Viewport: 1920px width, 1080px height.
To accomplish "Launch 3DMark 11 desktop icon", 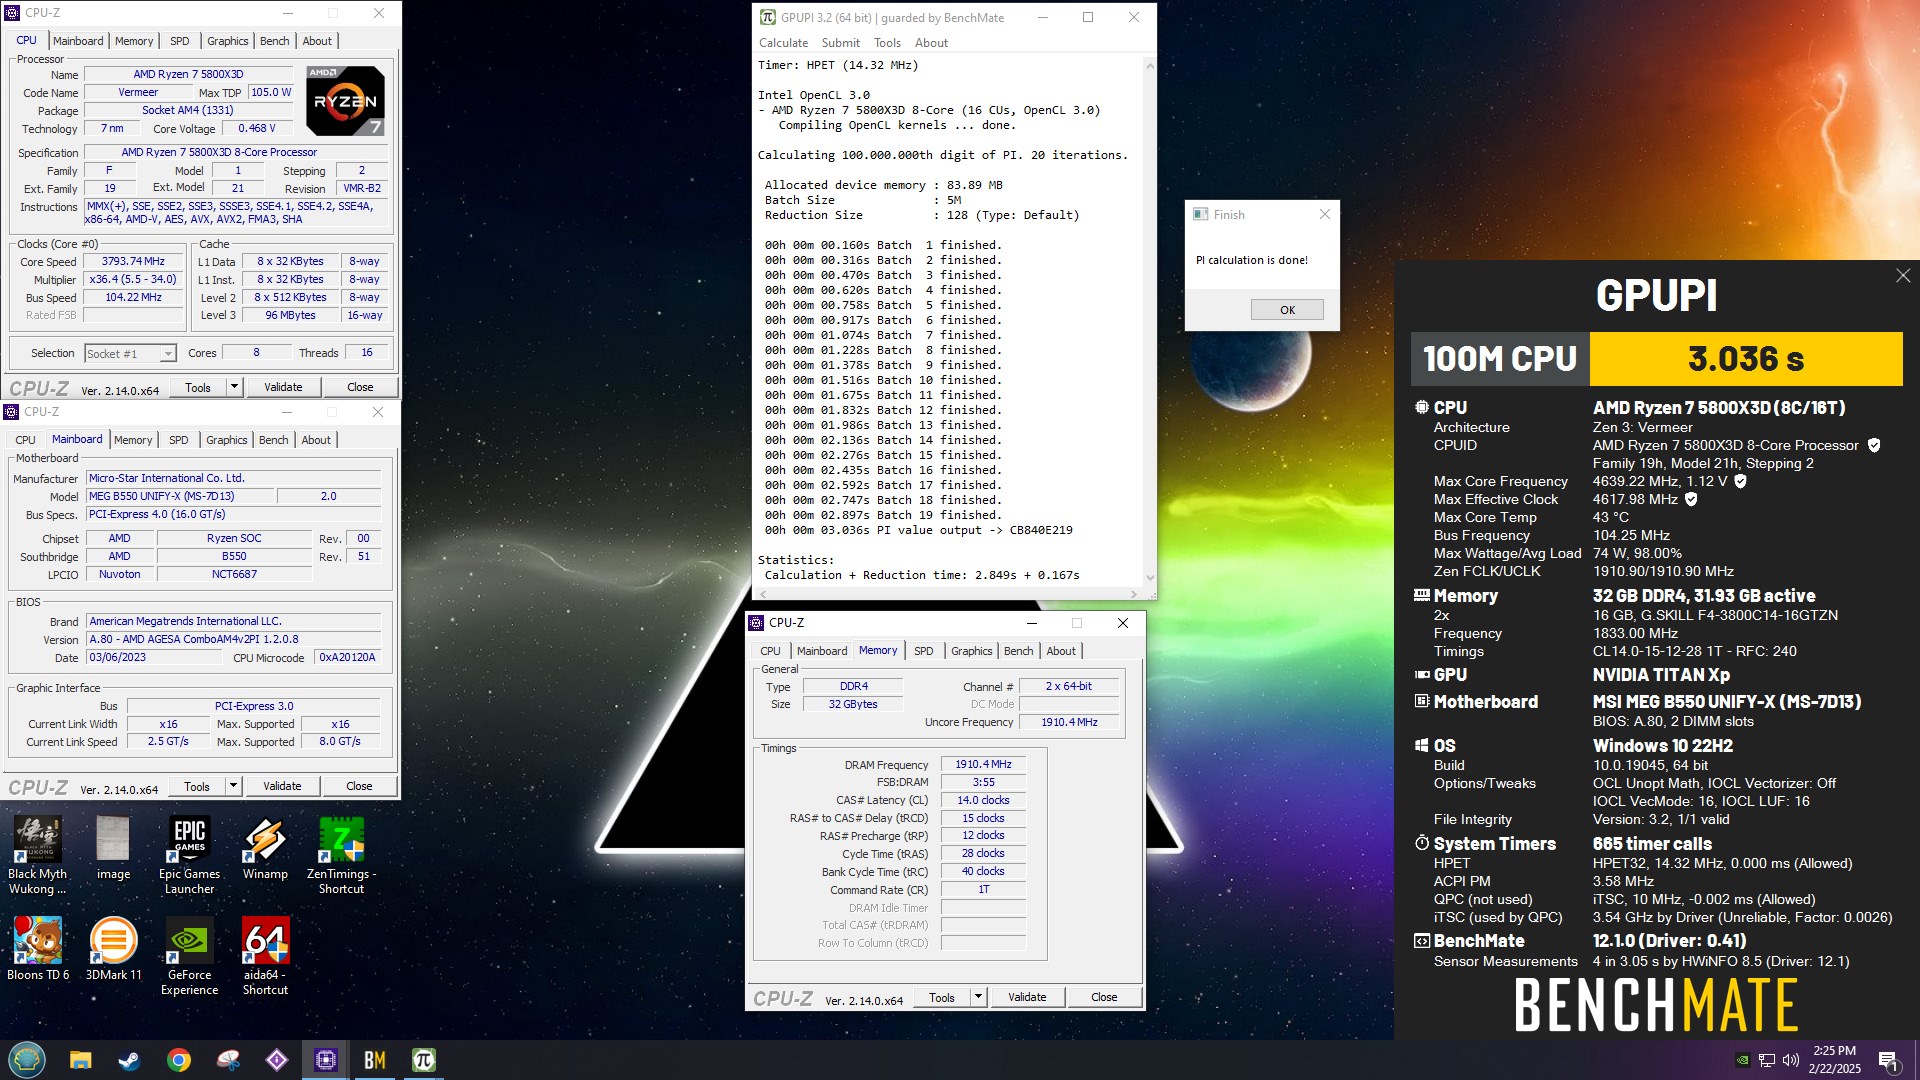I will [113, 948].
